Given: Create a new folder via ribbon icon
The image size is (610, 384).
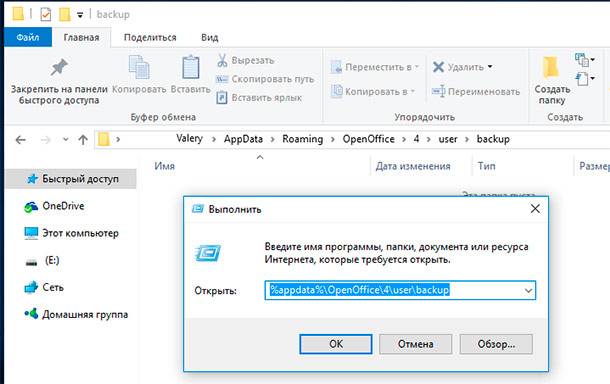Looking at the screenshot, I should (x=551, y=67).
